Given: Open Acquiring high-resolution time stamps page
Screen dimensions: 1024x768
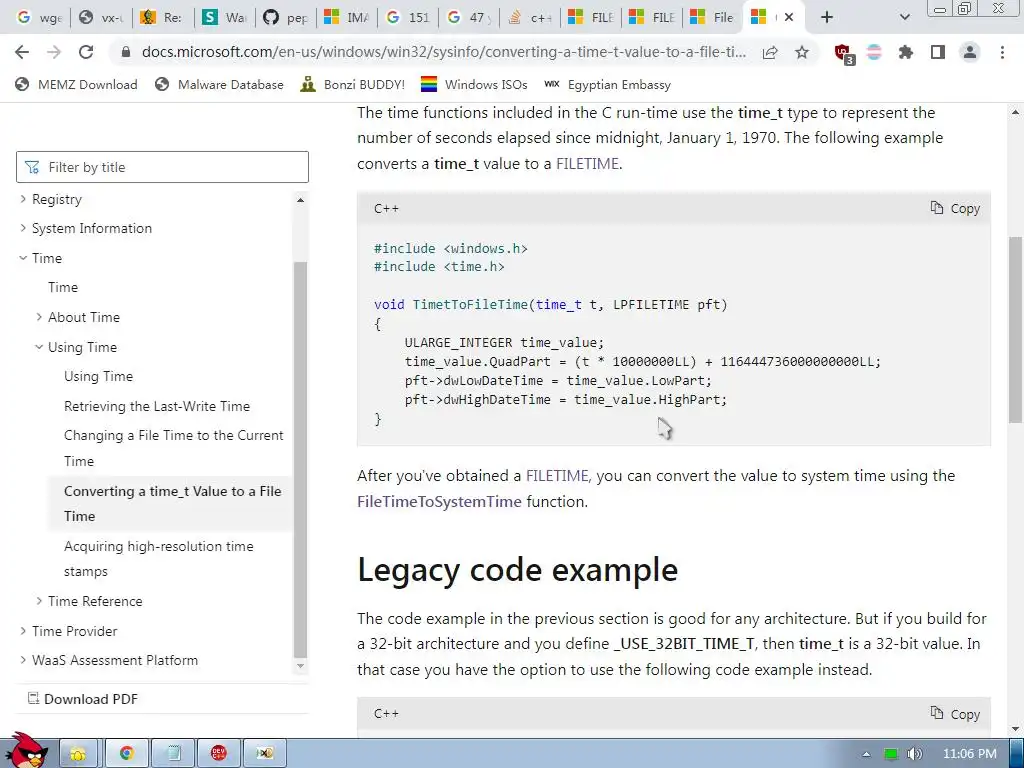Looking at the screenshot, I should (159, 558).
